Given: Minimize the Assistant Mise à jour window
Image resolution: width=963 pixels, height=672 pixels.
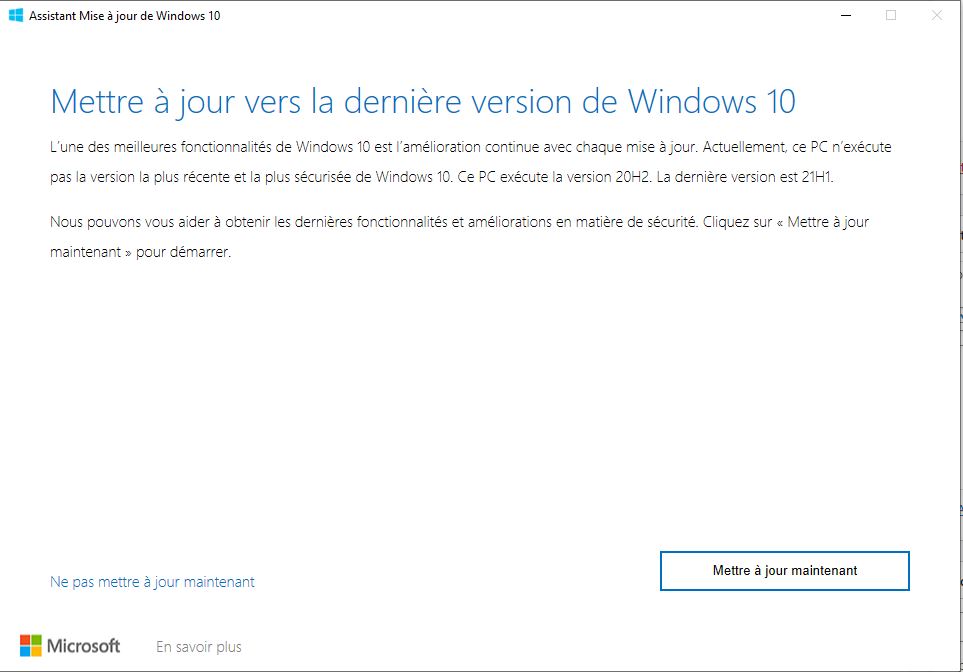Looking at the screenshot, I should tap(845, 15).
